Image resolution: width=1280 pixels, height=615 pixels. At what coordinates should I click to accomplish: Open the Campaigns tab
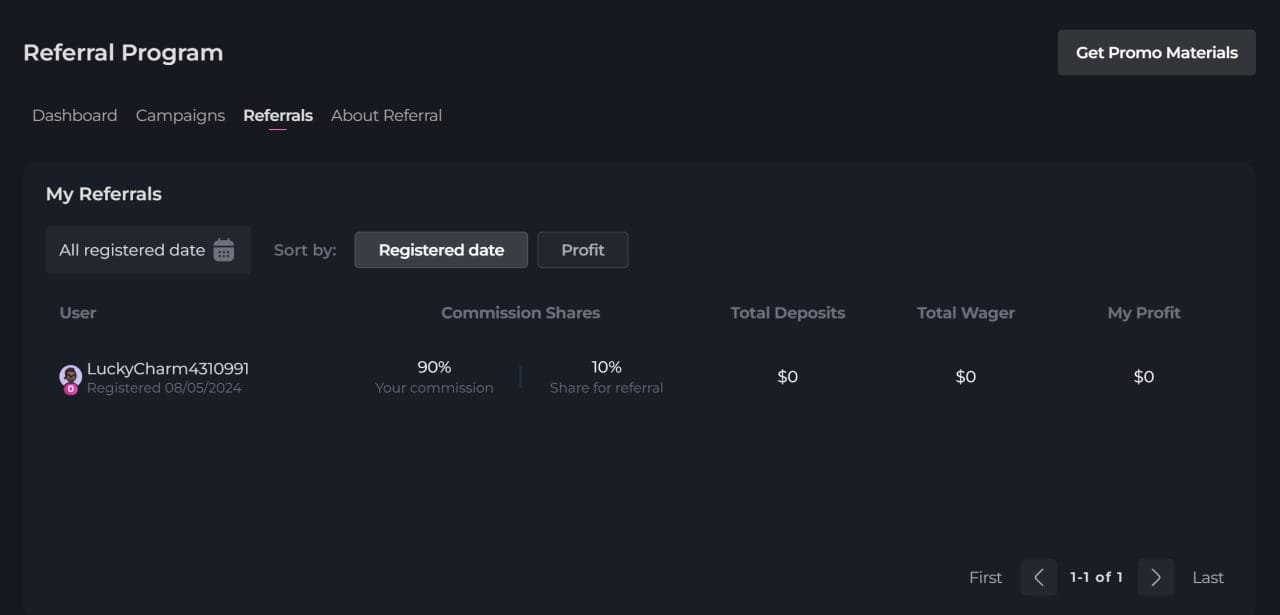point(180,116)
